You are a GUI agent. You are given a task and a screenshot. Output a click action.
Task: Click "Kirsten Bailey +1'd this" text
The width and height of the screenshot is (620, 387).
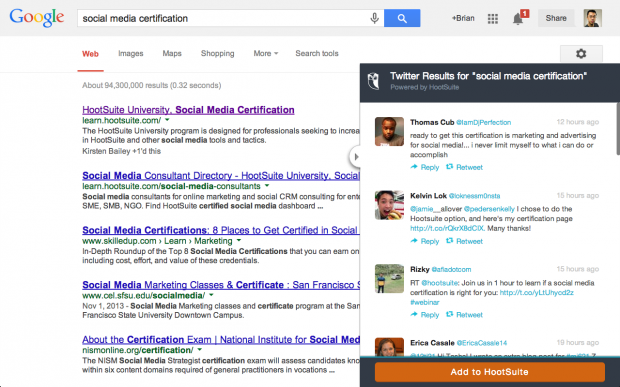click(x=121, y=151)
